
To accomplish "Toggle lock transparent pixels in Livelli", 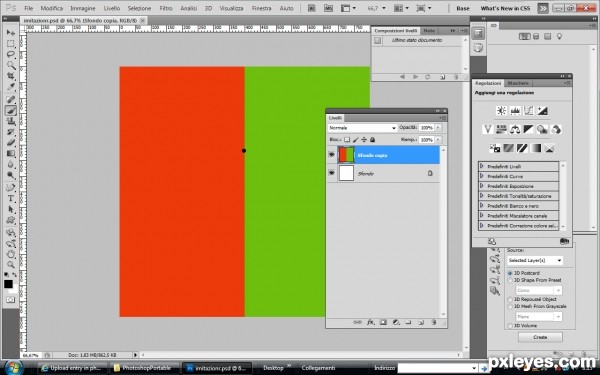I will pyautogui.click(x=347, y=140).
